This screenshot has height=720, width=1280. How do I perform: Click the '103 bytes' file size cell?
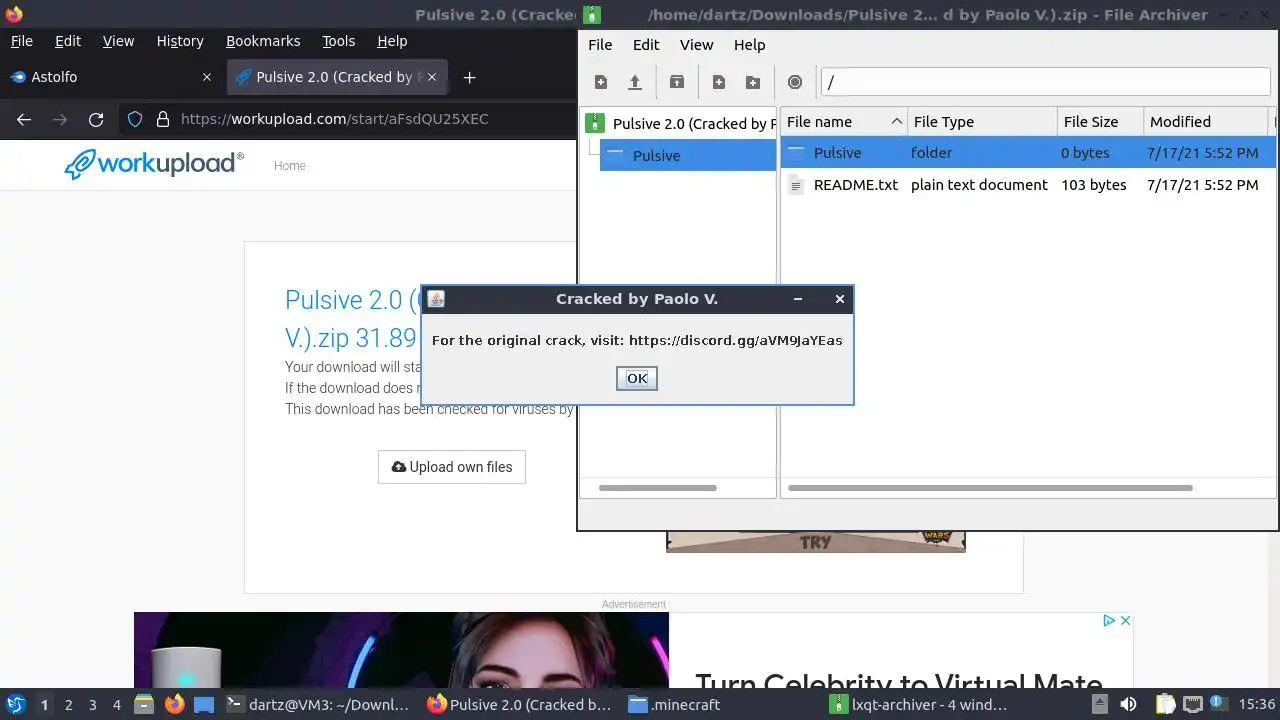pyautogui.click(x=1093, y=185)
